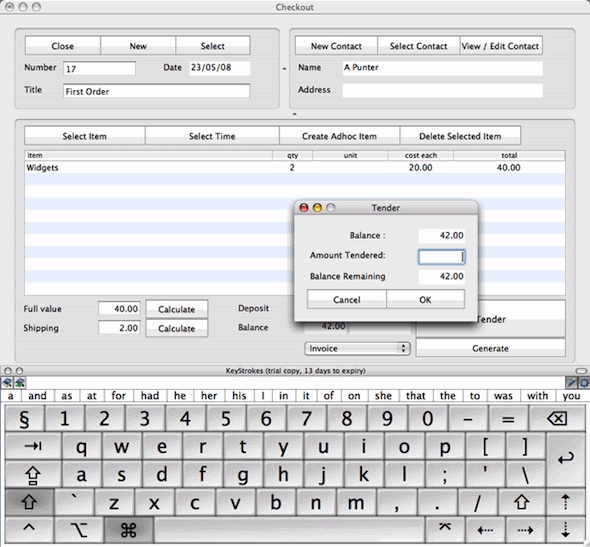
Task: Toggle the control (caret) modifier key
Action: (29, 530)
